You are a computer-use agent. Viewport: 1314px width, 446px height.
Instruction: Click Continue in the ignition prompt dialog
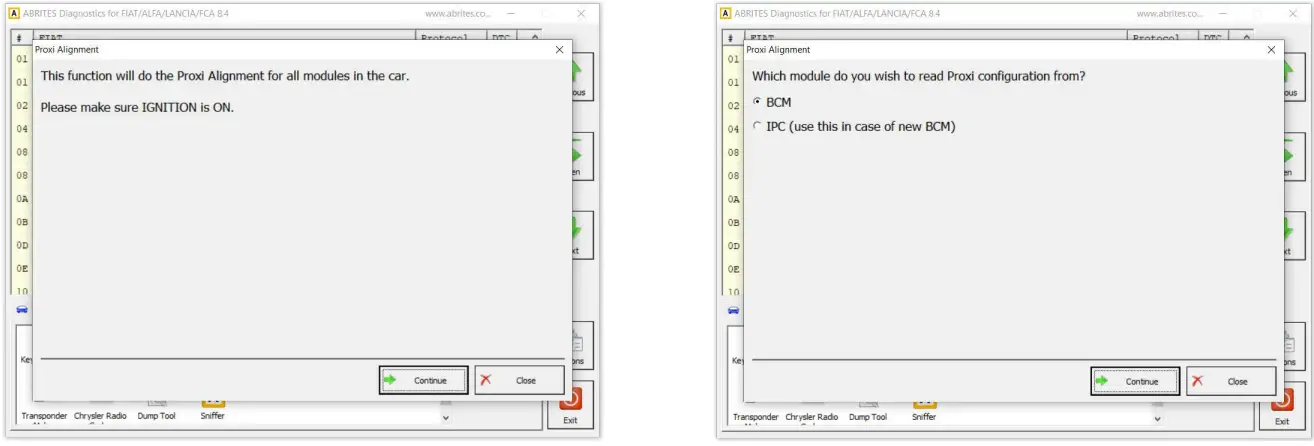[x=424, y=380]
